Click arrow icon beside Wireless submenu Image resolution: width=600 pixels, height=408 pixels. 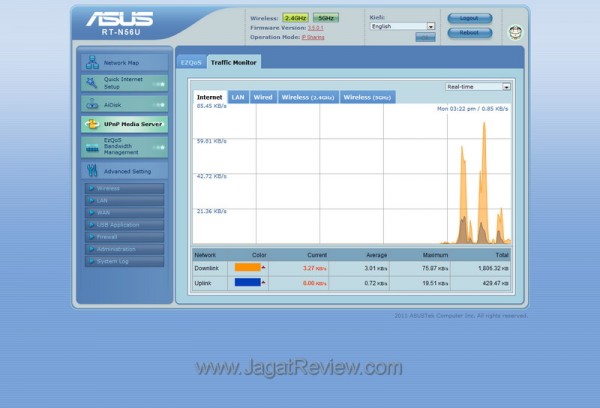[91, 188]
